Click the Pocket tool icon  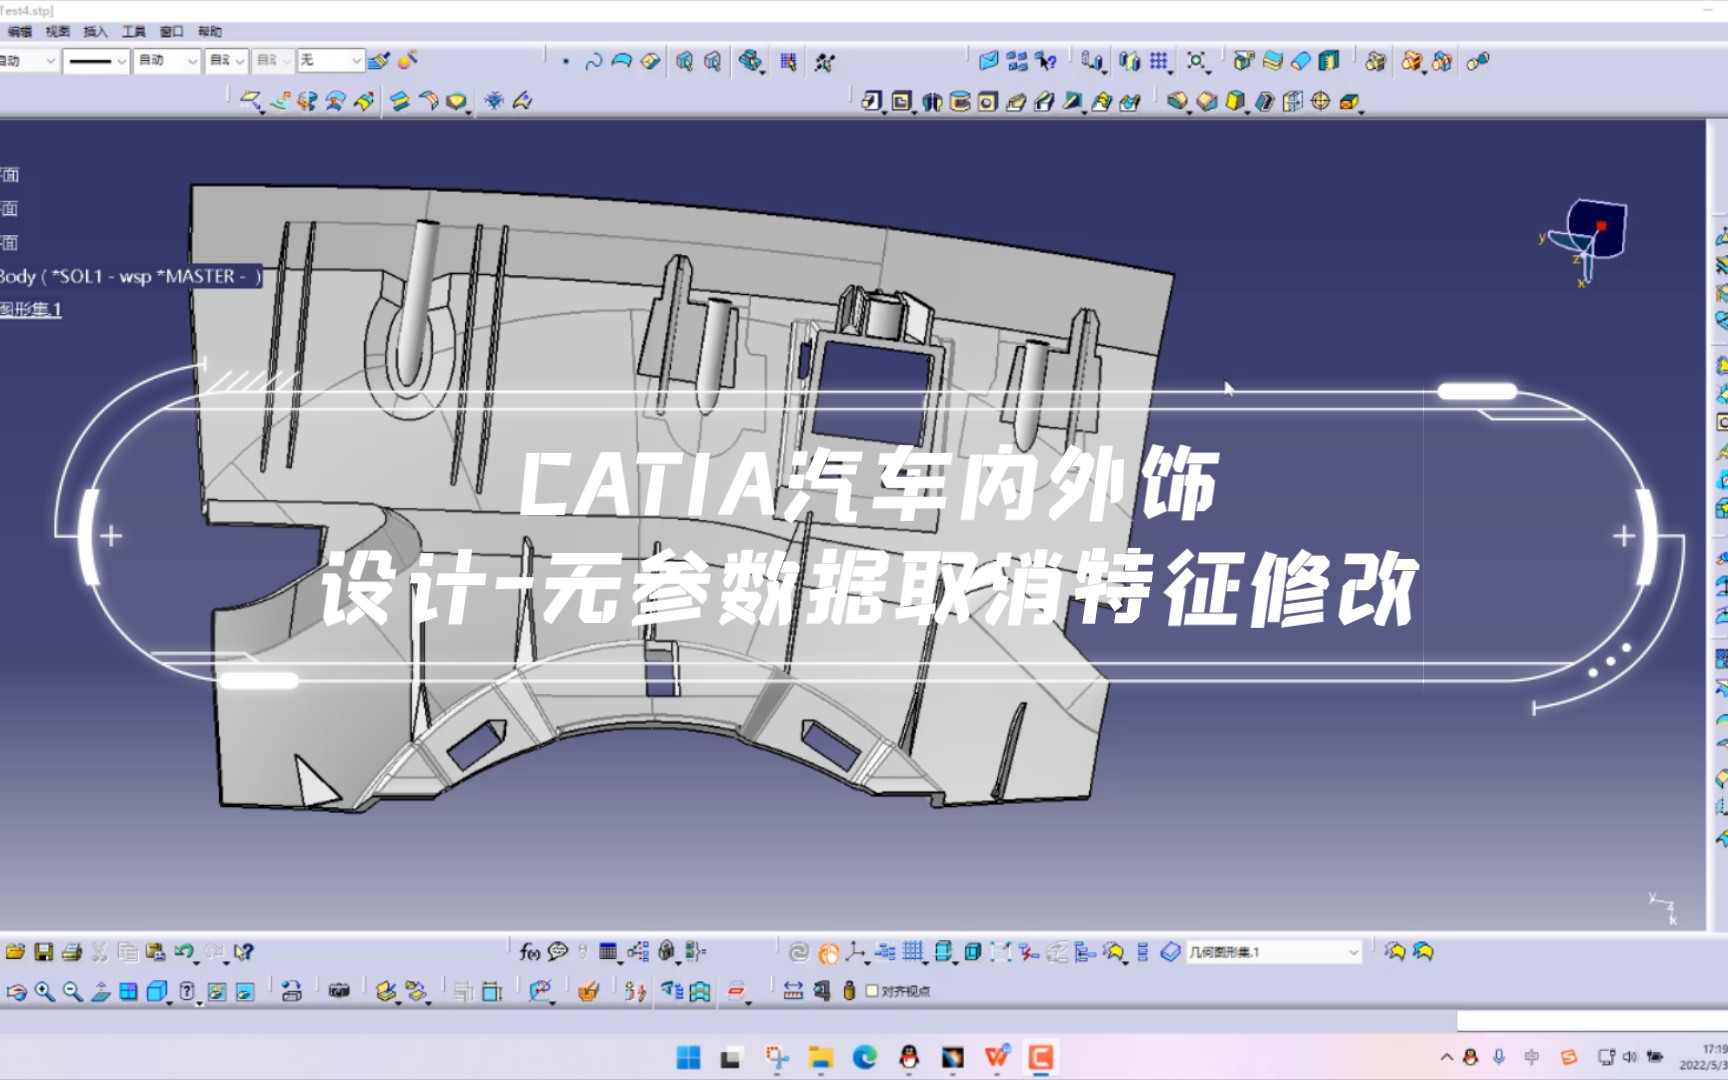click(x=901, y=101)
